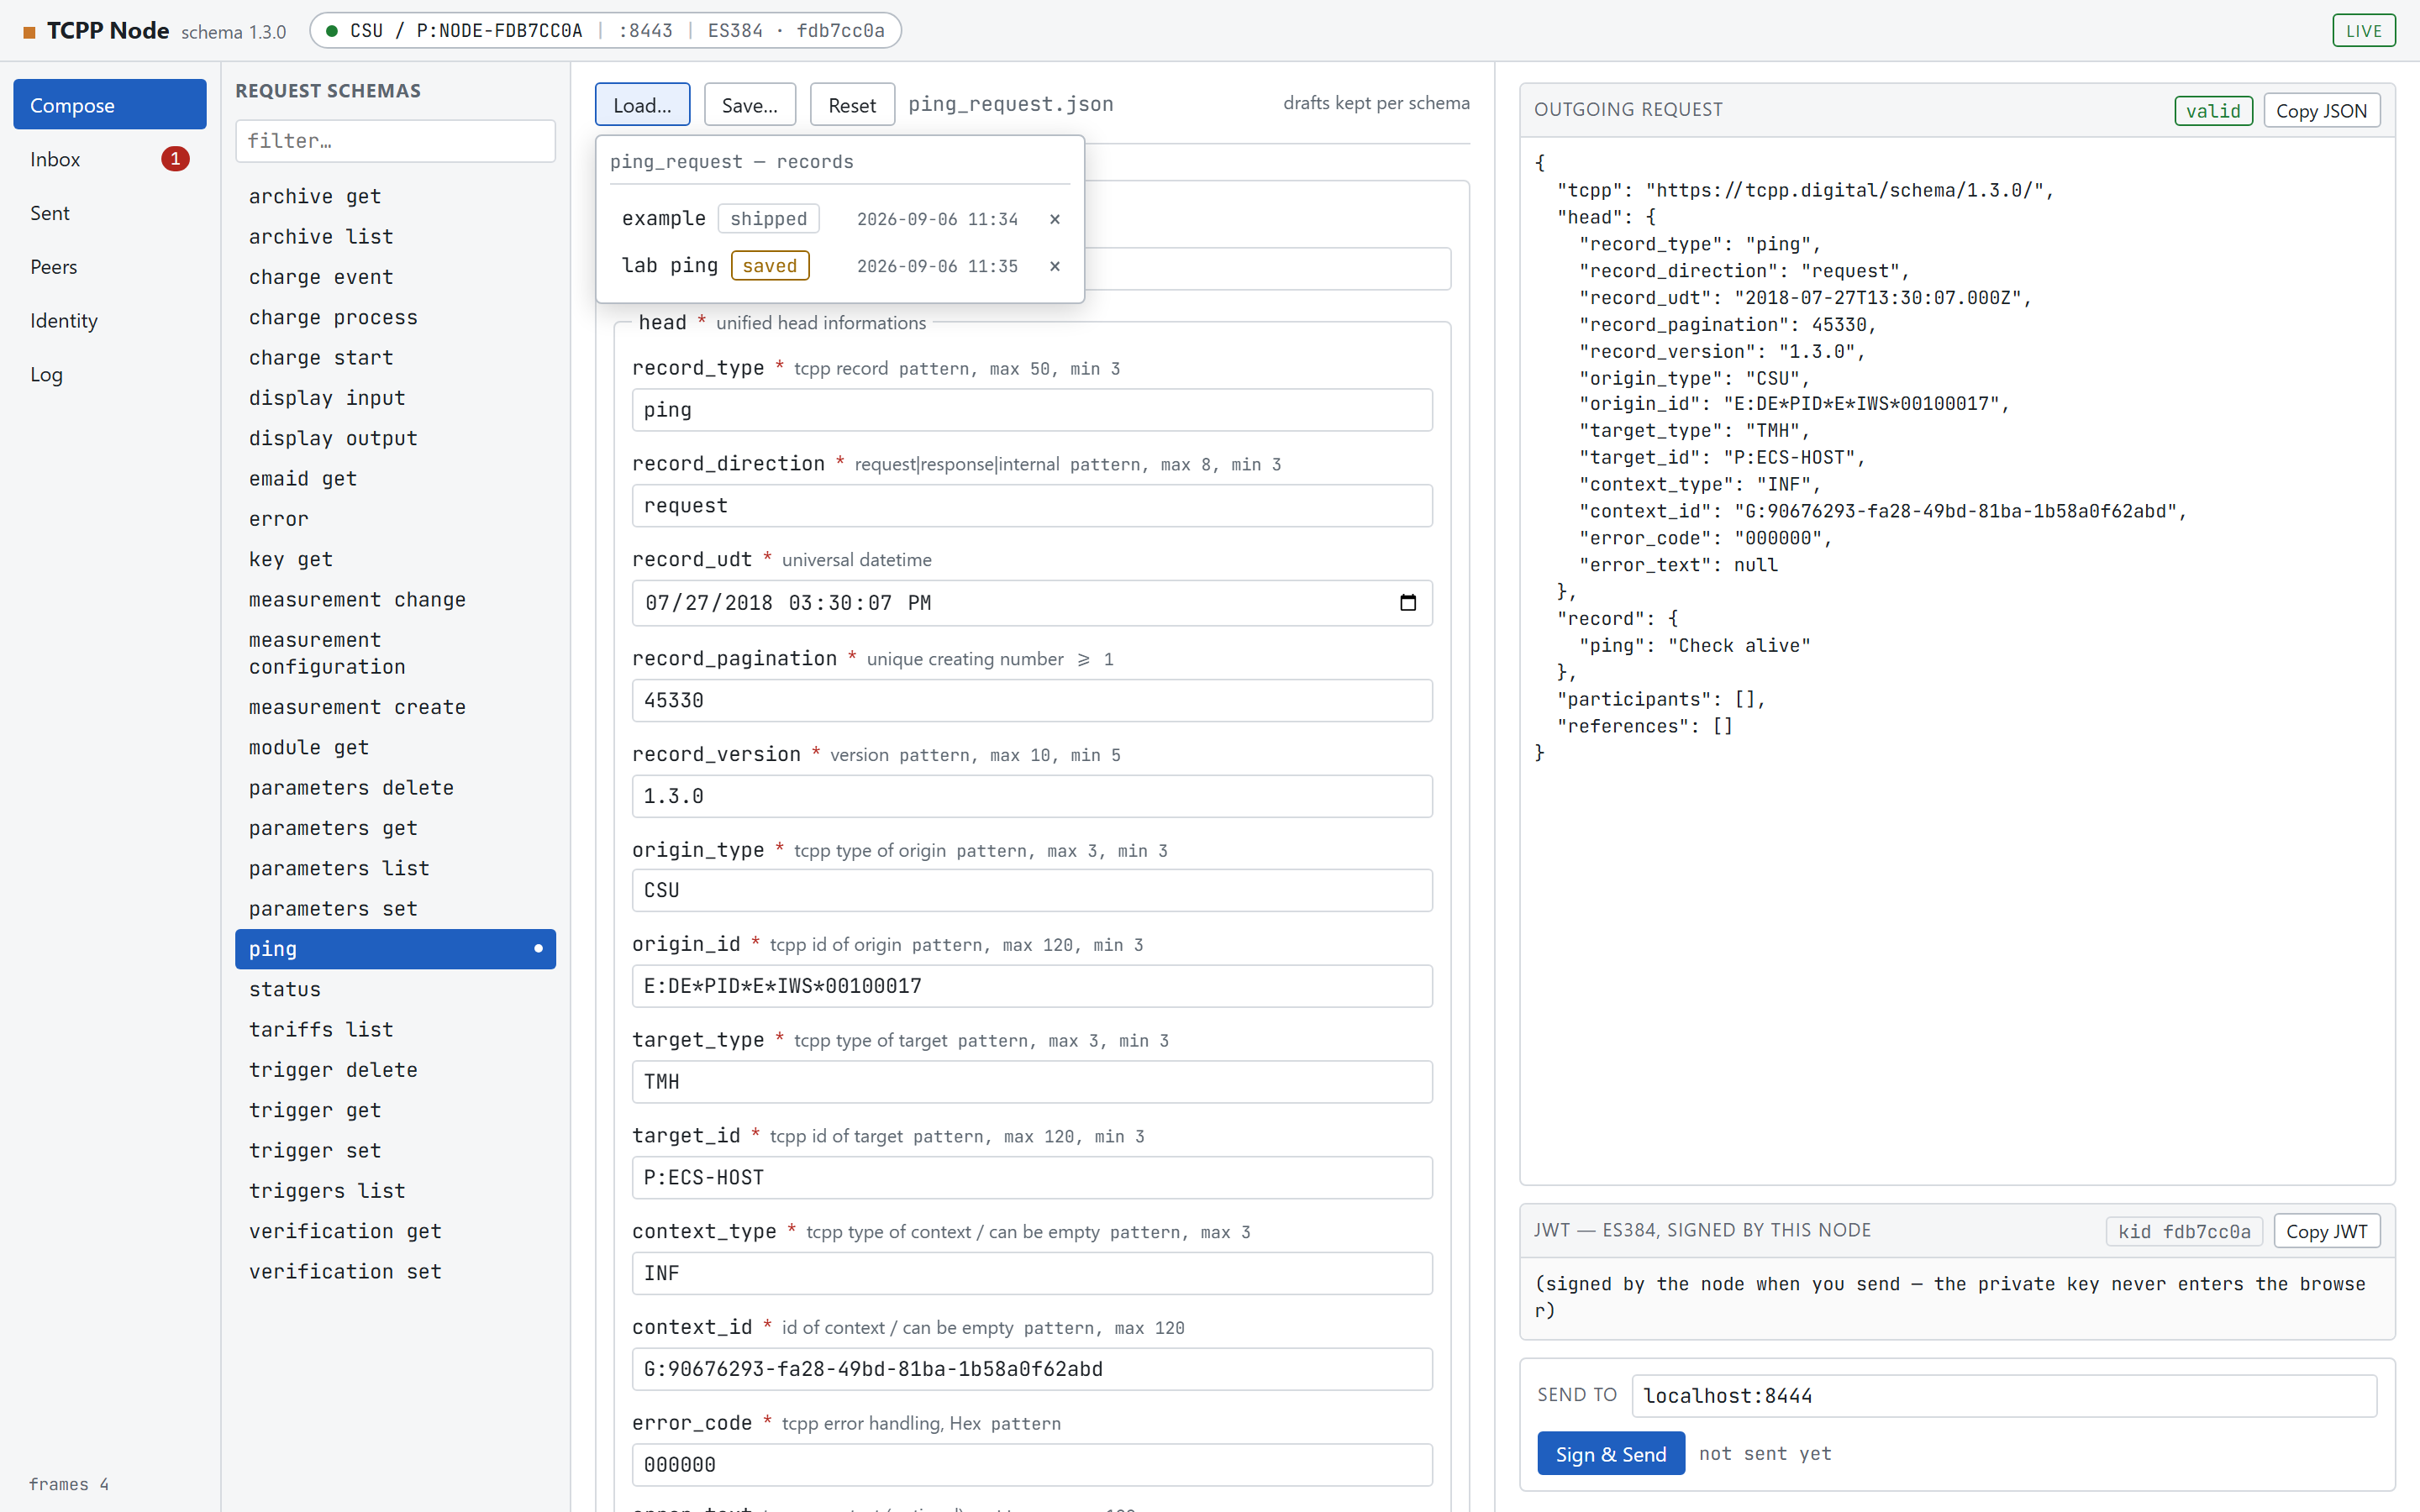This screenshot has width=2420, height=1512.
Task: Click the green connection status dot
Action: pyautogui.click(x=331, y=31)
